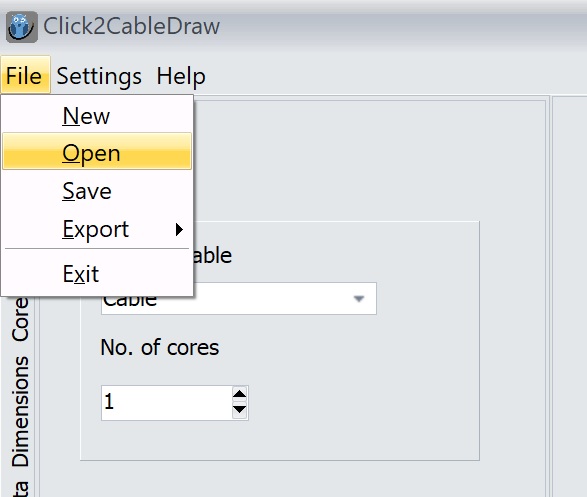Open the Help menu

tap(181, 76)
